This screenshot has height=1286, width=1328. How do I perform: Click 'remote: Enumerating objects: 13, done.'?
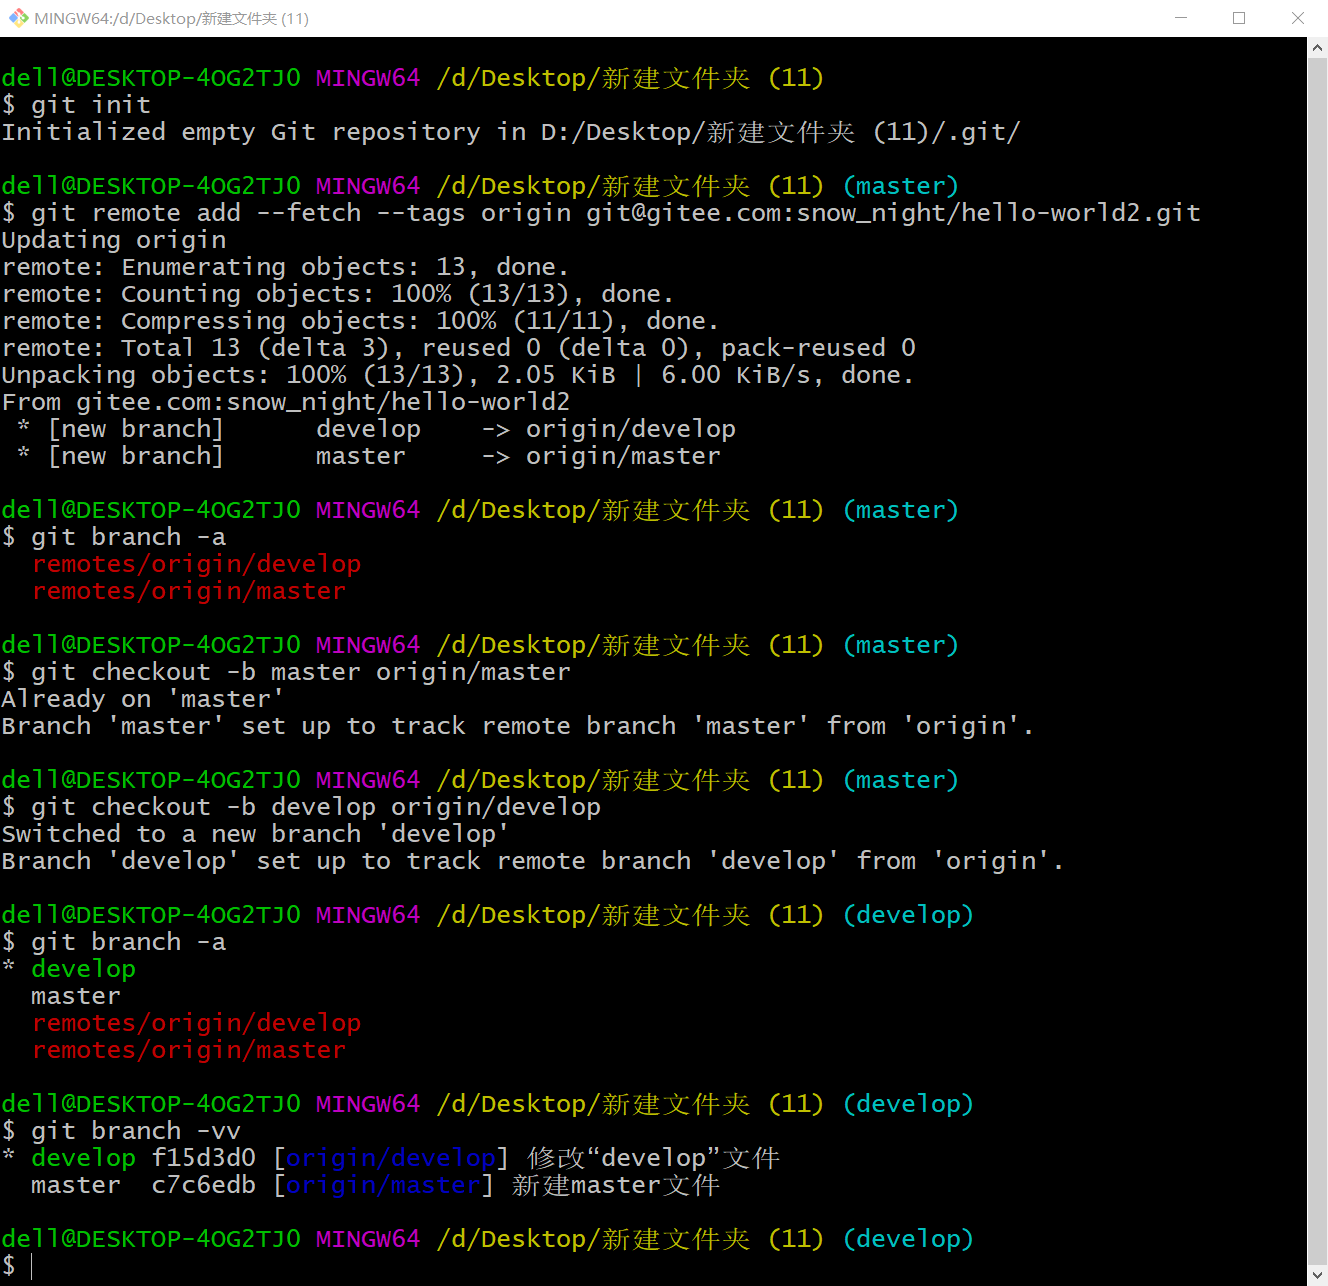coord(285,267)
